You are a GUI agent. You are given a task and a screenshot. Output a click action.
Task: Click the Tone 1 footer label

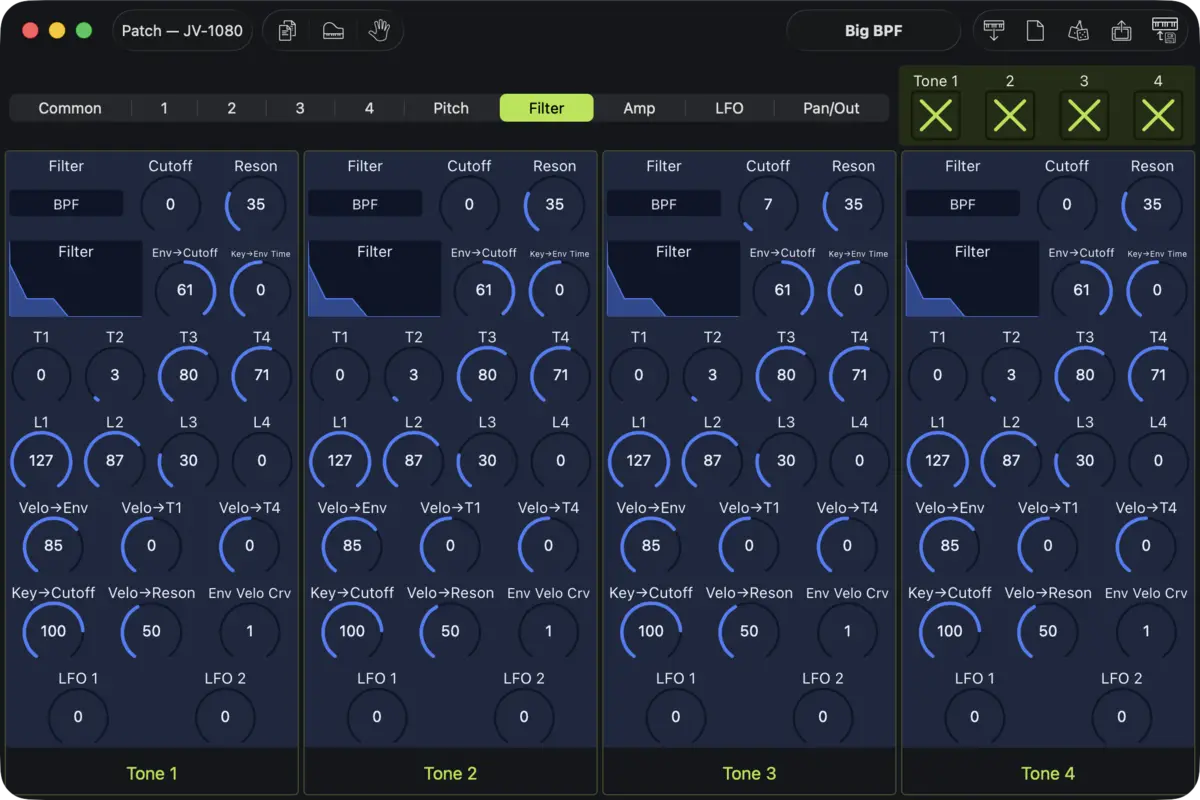(x=152, y=773)
